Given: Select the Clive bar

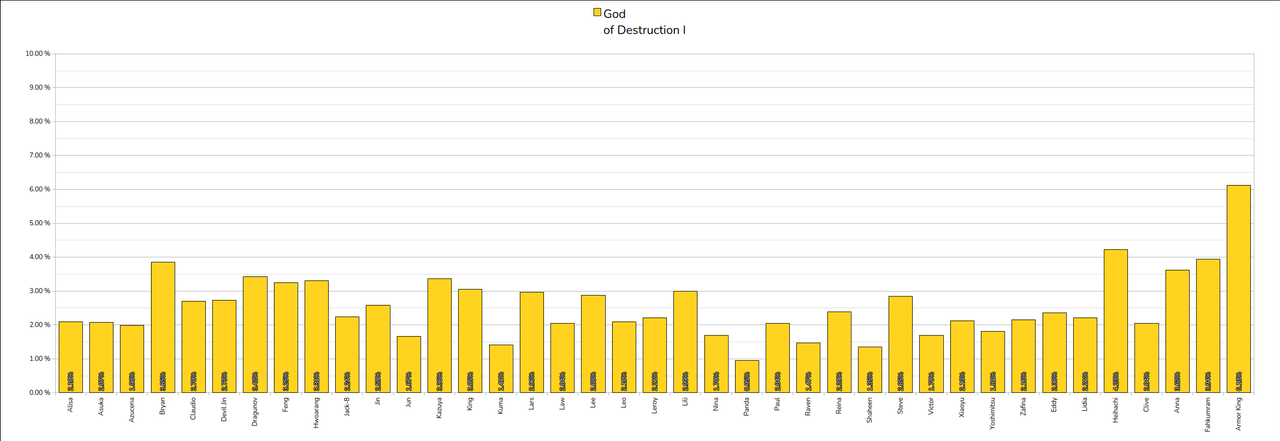Looking at the screenshot, I should (x=1146, y=358).
